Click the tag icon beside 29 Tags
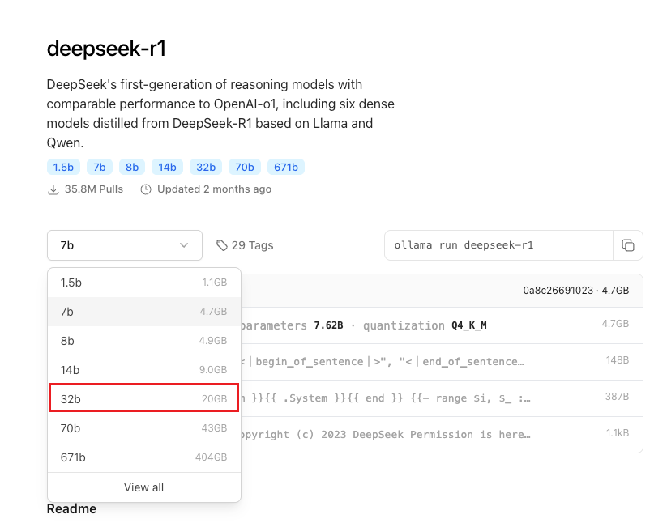Viewport: 667px width, 524px height. (222, 245)
